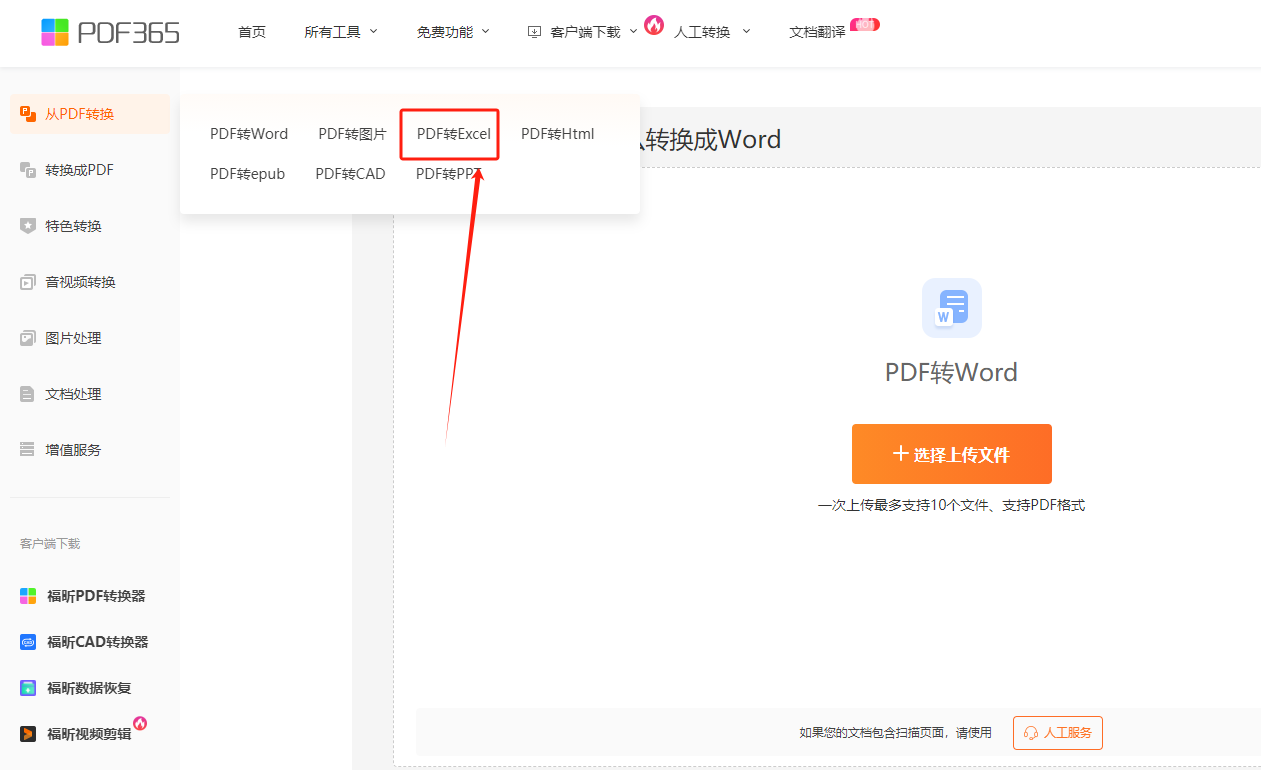Open the 文档翻译 link
The image size is (1261, 770).
coord(817,32)
